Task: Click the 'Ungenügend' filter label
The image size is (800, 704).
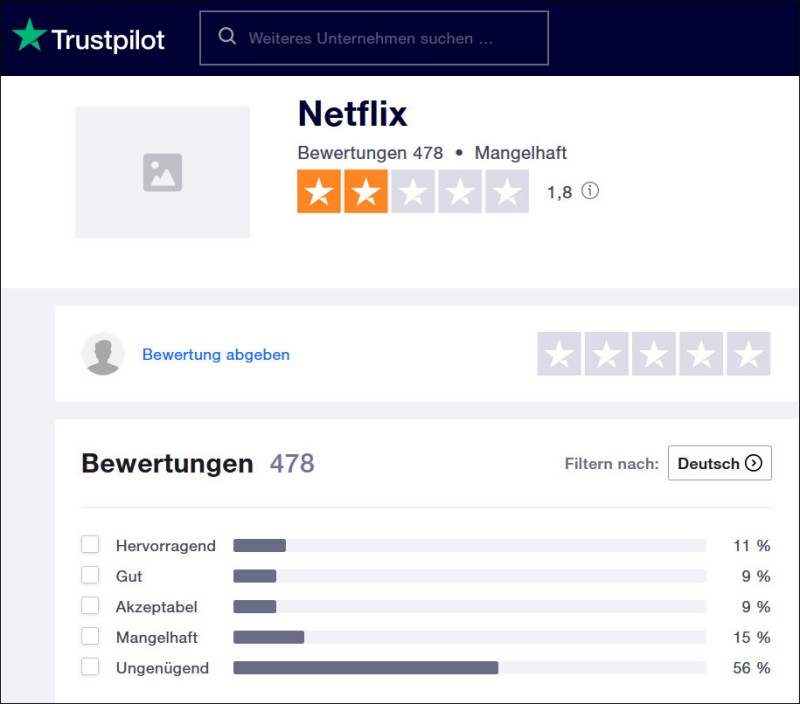Action: [x=162, y=668]
